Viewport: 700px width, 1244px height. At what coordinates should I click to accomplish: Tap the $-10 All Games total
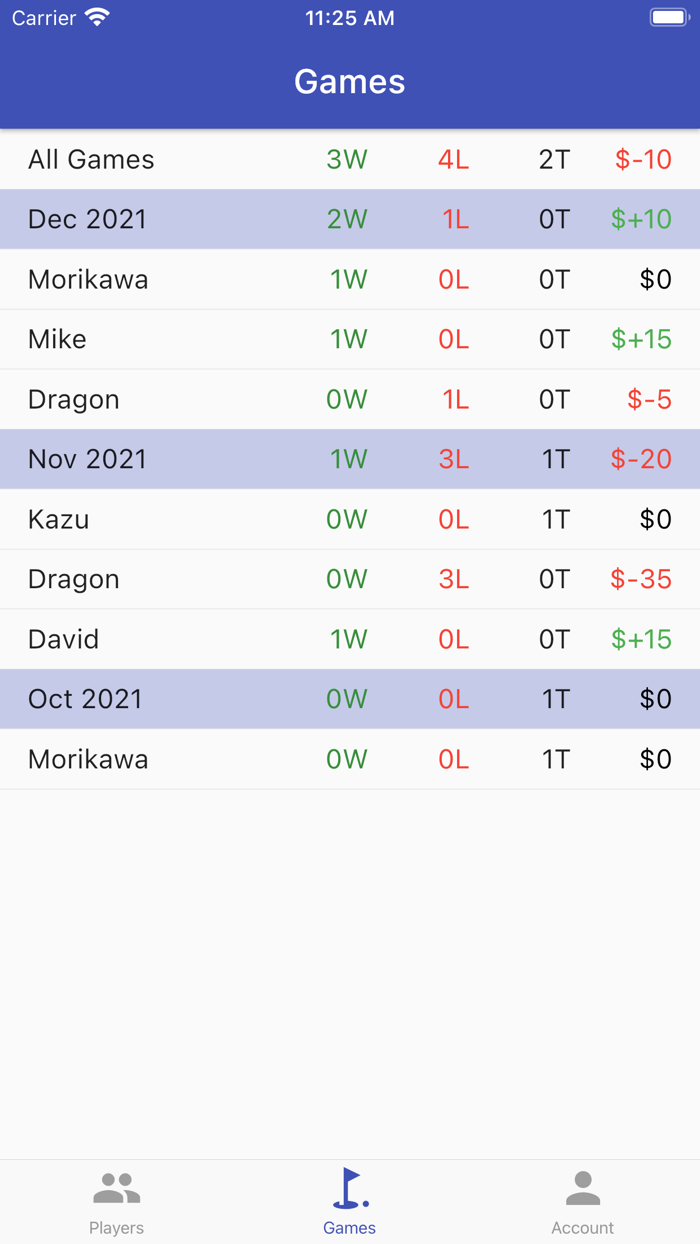(x=643, y=160)
